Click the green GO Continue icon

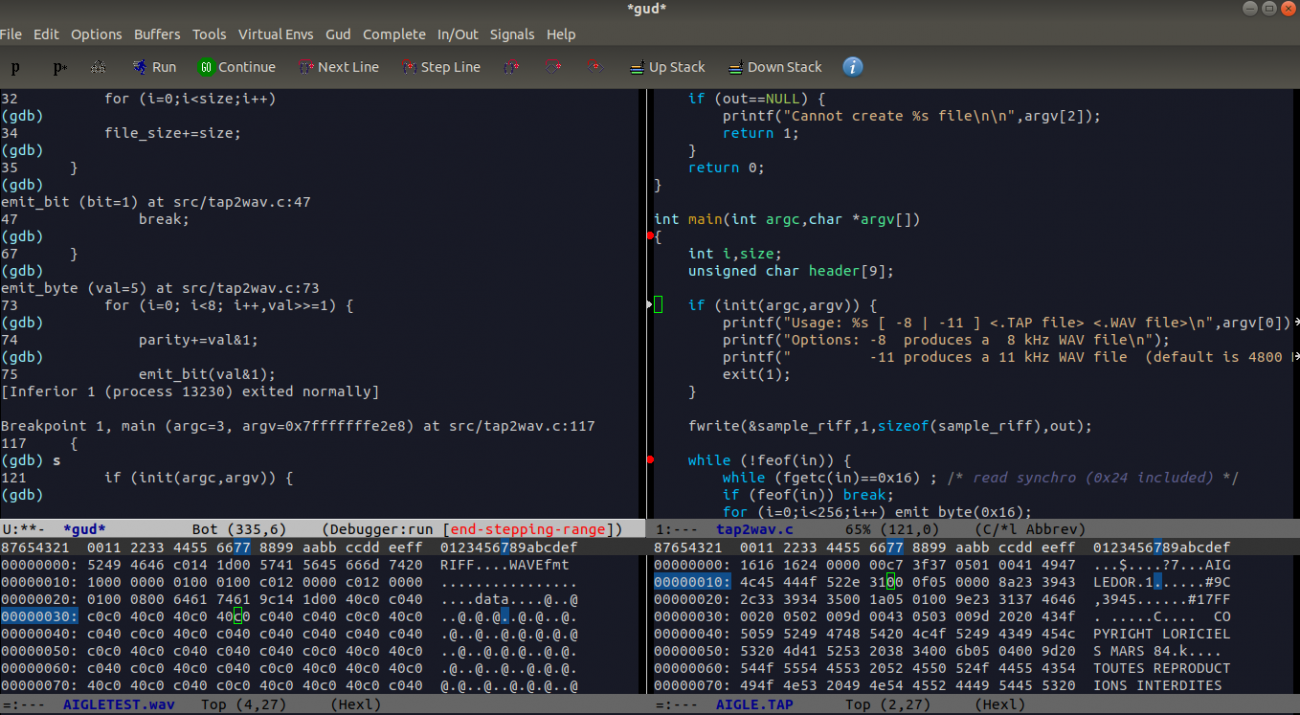point(206,67)
